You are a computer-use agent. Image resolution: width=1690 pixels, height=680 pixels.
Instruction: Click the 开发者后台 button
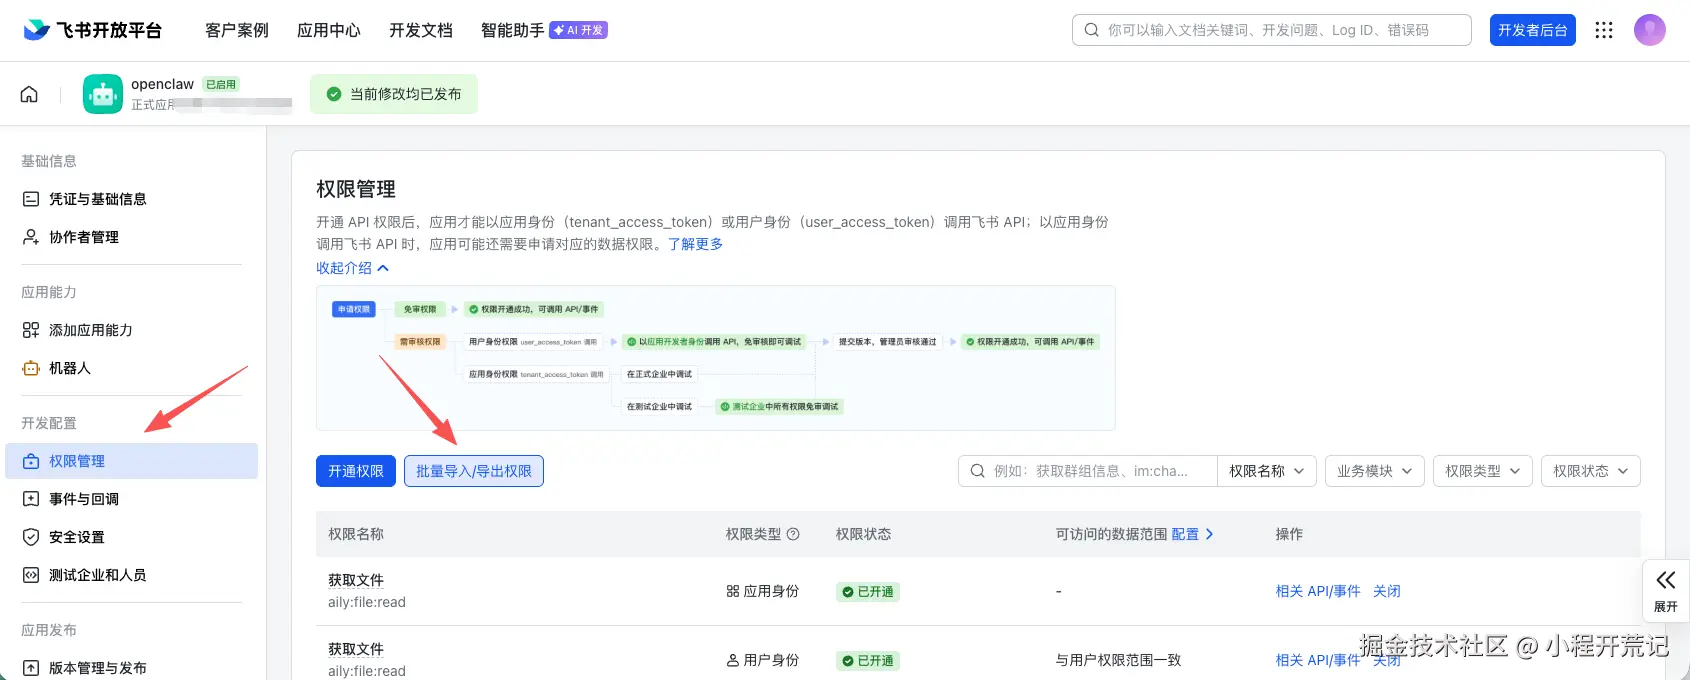pyautogui.click(x=1533, y=30)
